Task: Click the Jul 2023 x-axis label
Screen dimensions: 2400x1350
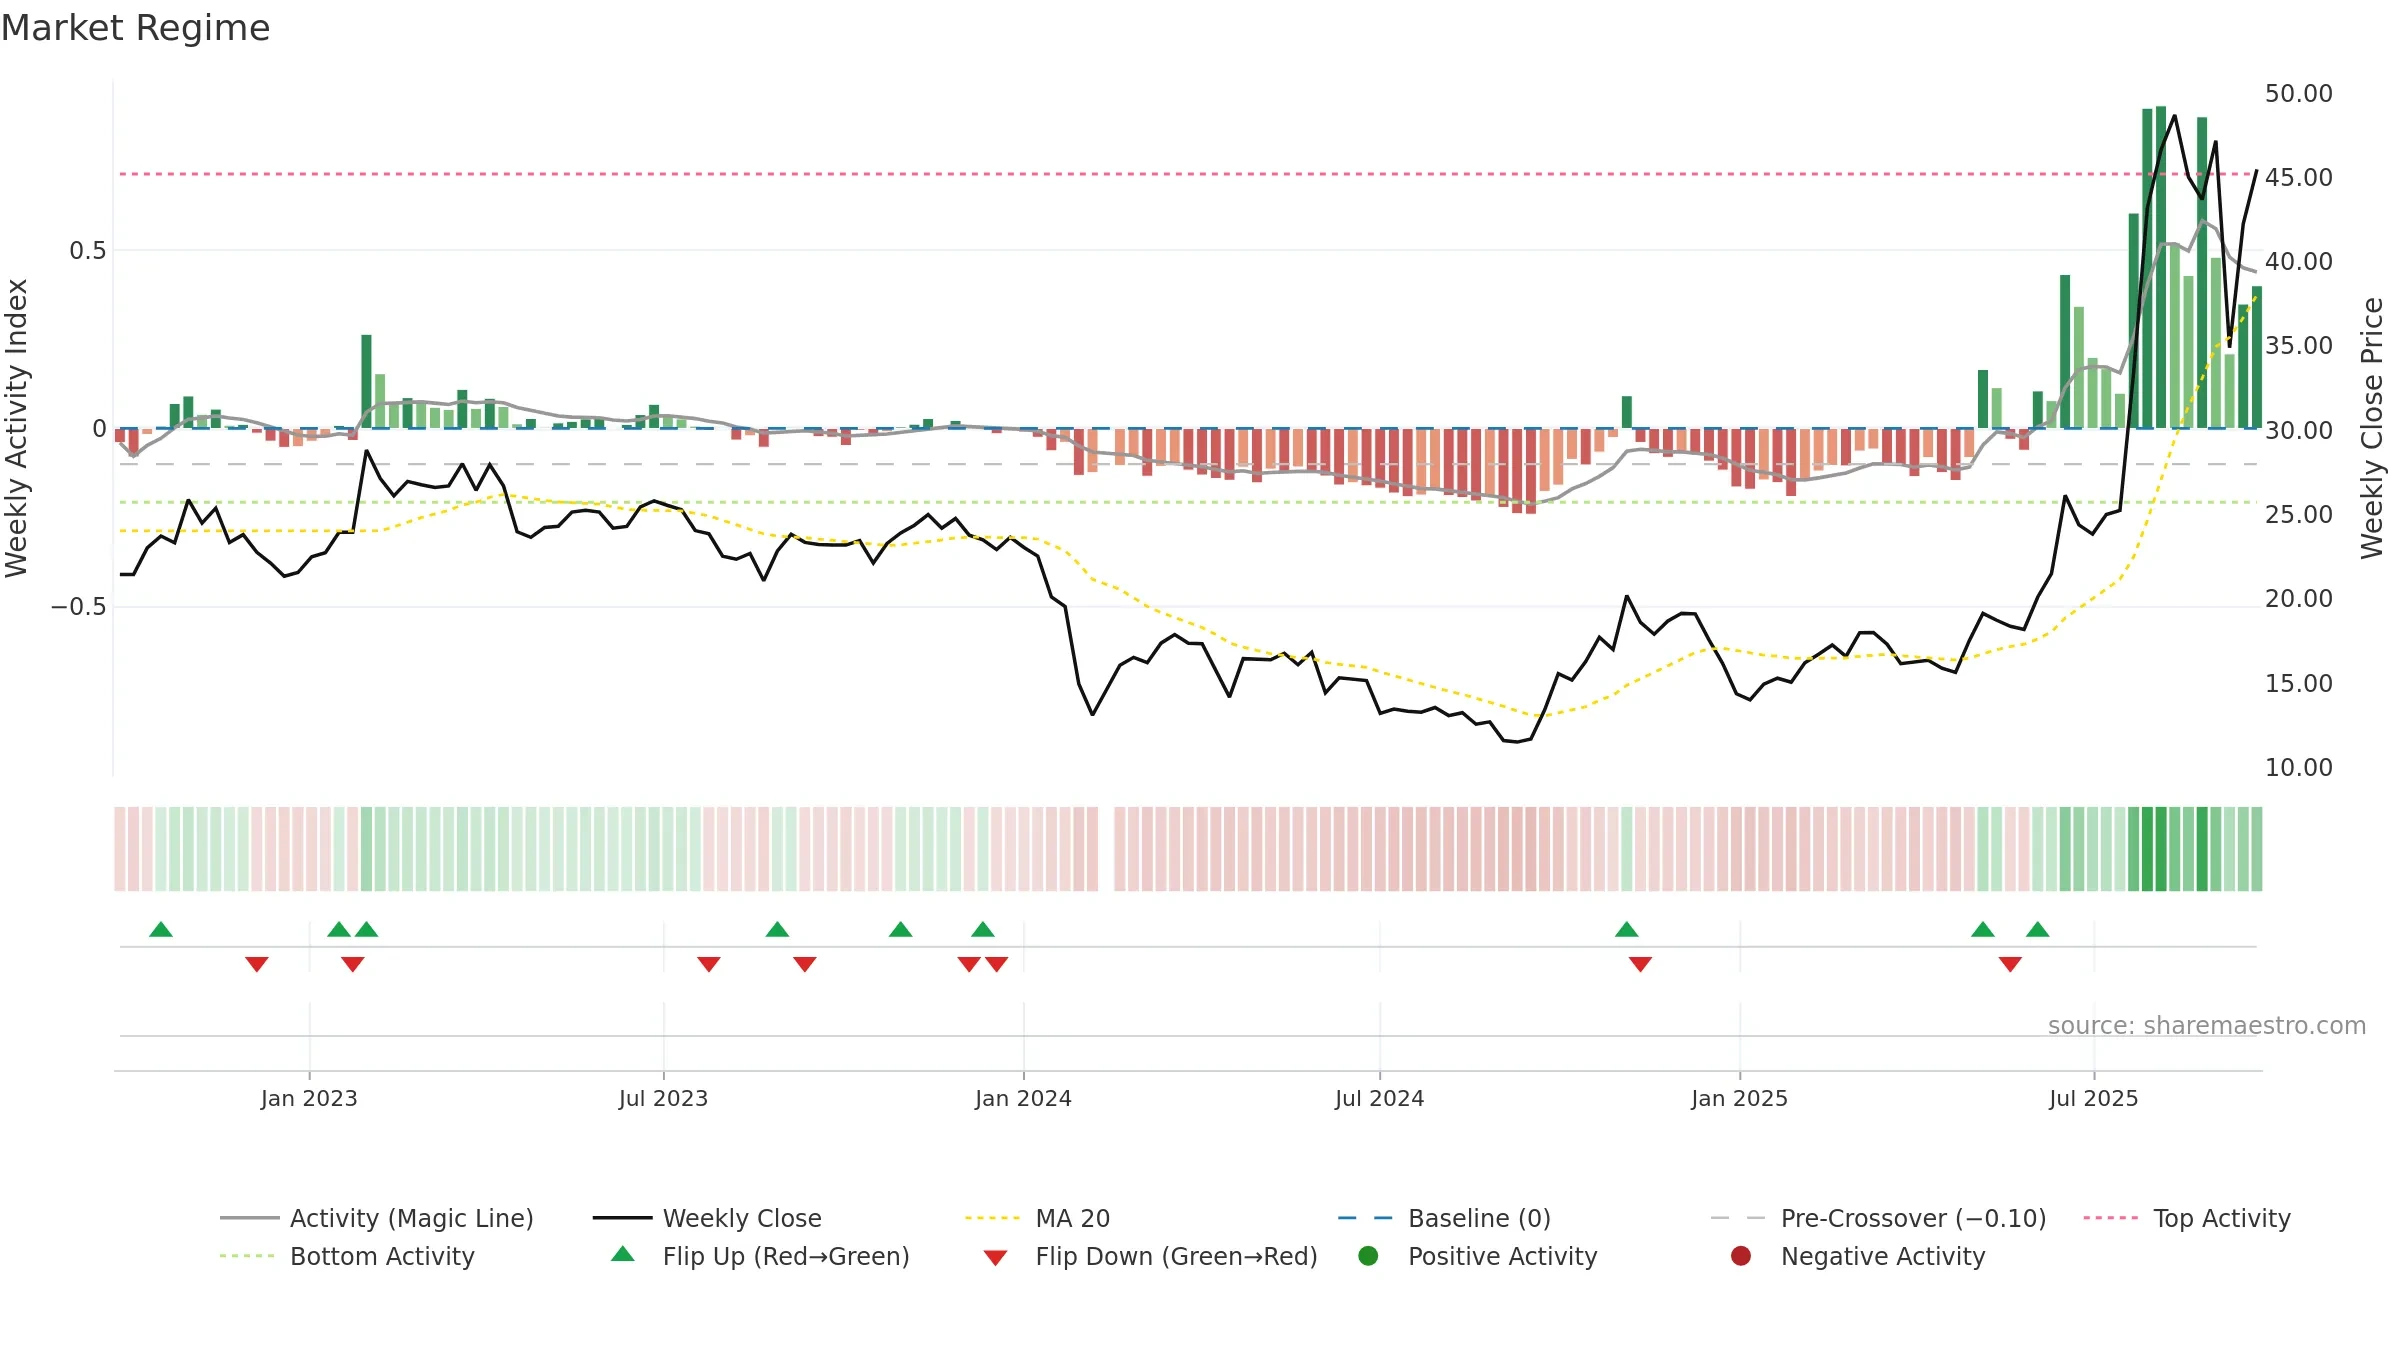Action: pyautogui.click(x=663, y=1098)
